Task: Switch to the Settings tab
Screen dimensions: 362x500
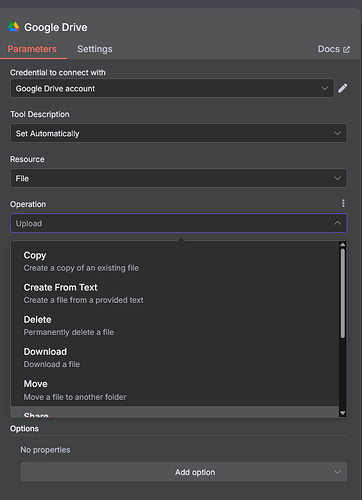Action: pyautogui.click(x=95, y=49)
